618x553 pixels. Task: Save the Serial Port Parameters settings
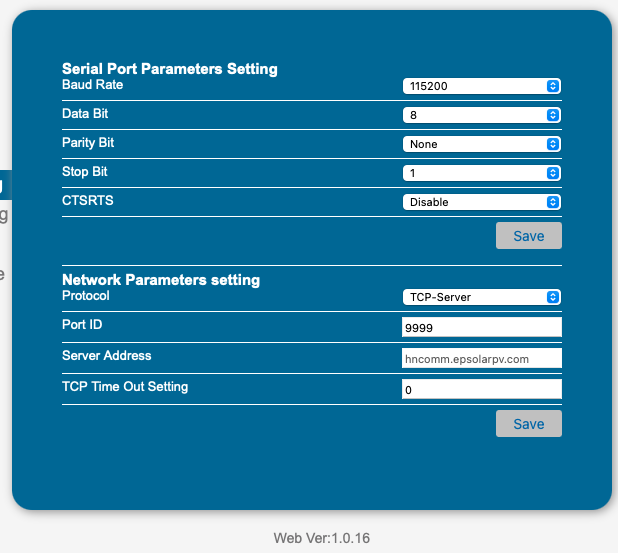pos(528,236)
